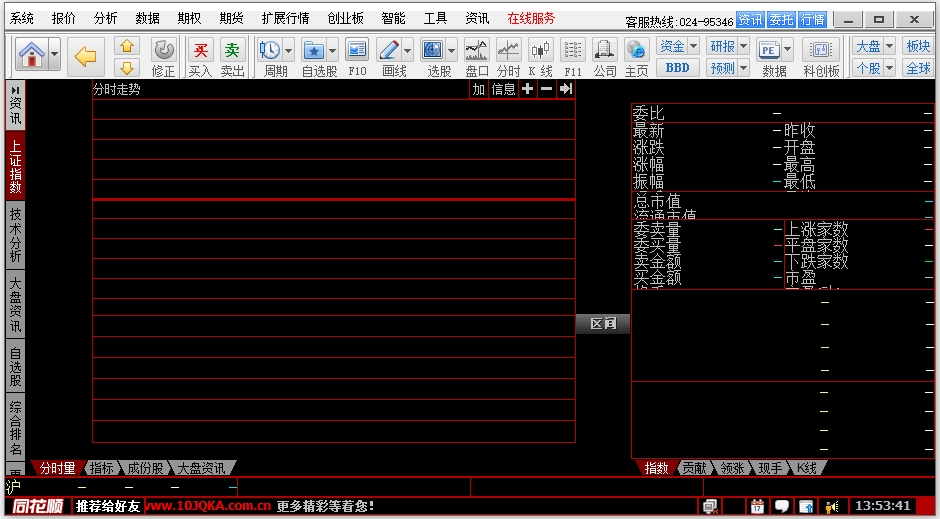Open the 分析 menu
The width and height of the screenshot is (940, 519).
pyautogui.click(x=106, y=19)
